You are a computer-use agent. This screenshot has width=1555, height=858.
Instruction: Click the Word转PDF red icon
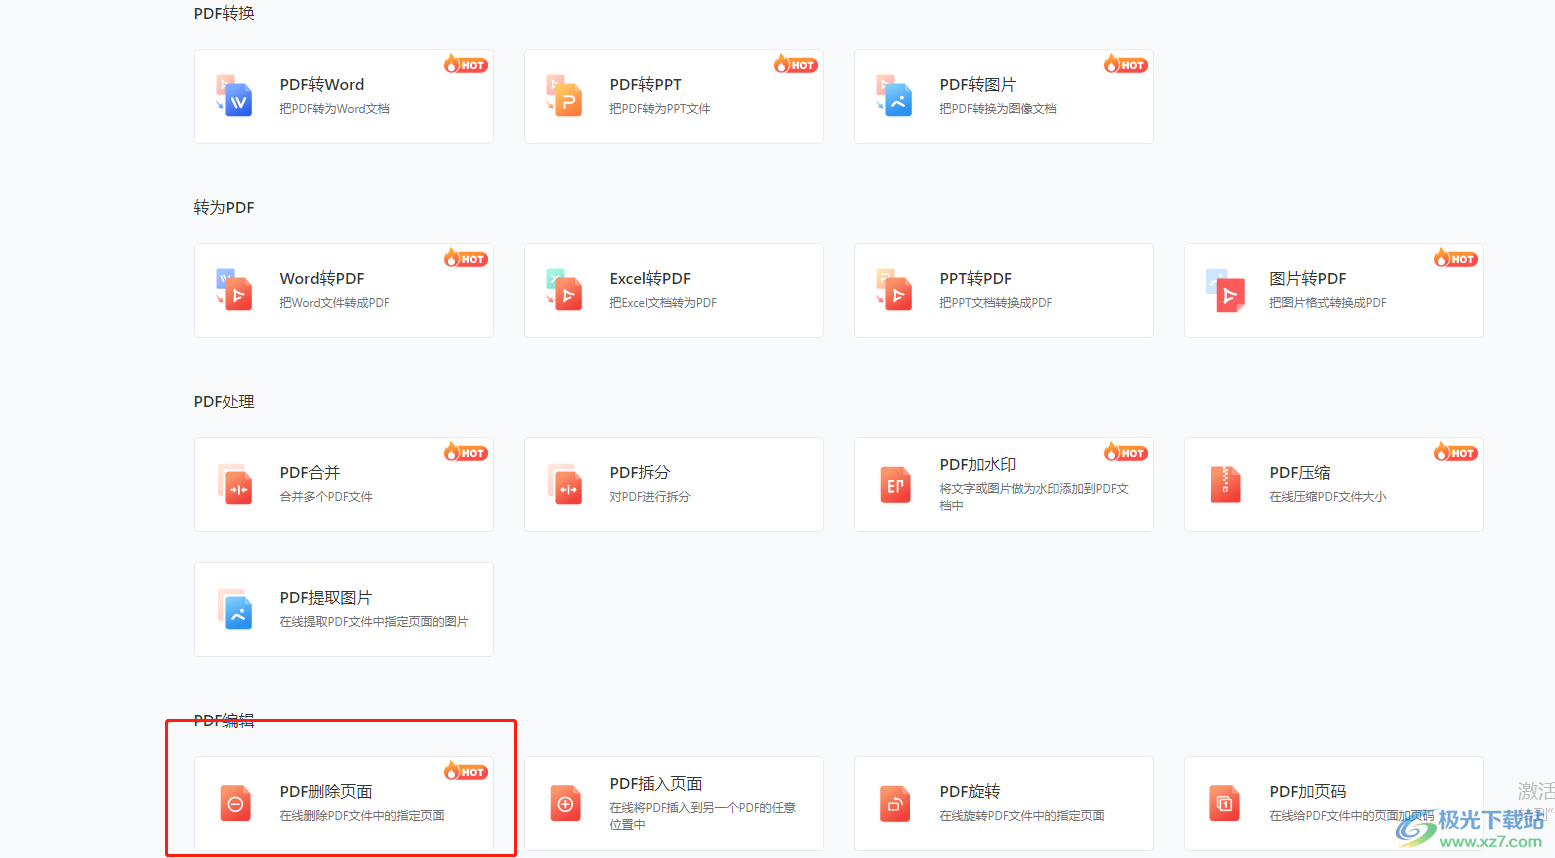click(x=235, y=290)
